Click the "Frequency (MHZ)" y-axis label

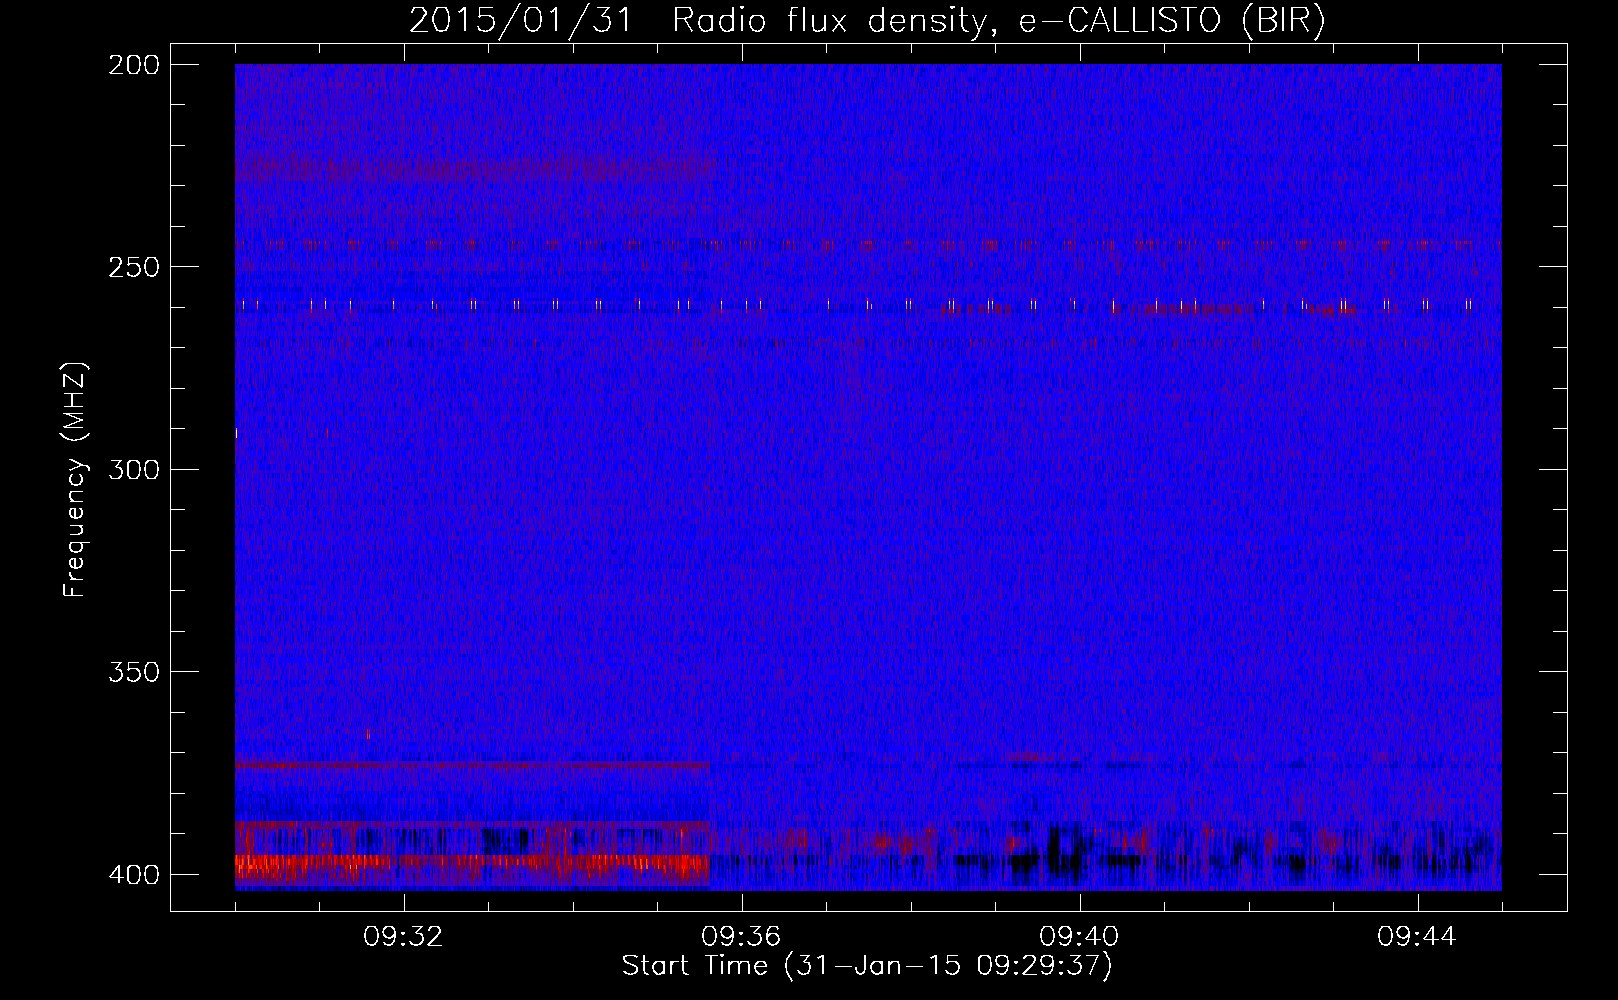pyautogui.click(x=75, y=480)
